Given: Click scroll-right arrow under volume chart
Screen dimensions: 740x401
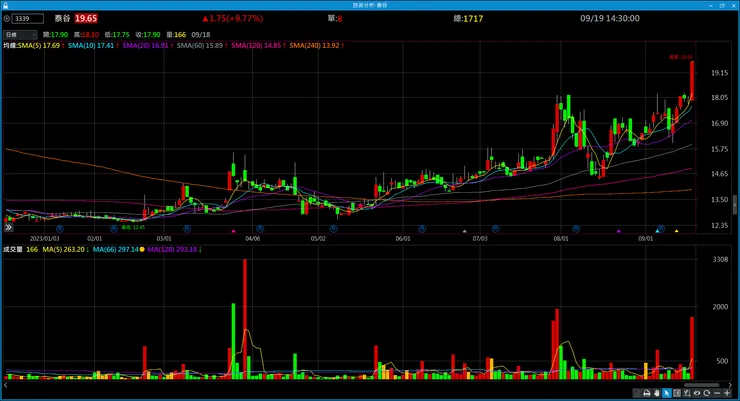Looking at the screenshot, I should pyautogui.click(x=730, y=385).
